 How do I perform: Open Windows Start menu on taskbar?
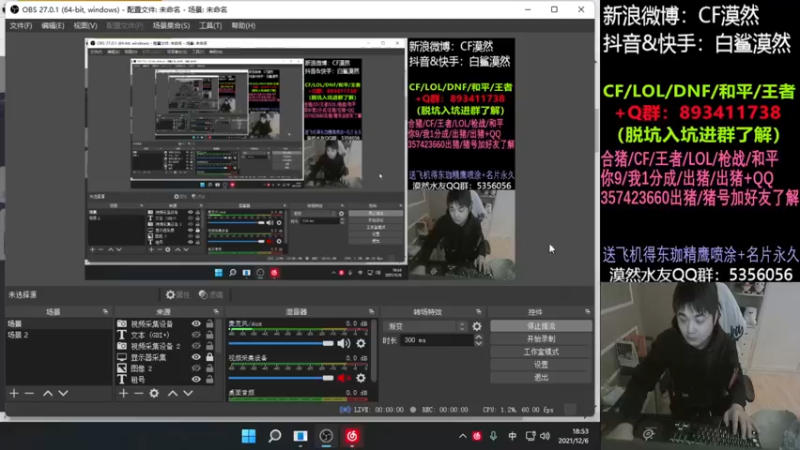[x=248, y=436]
